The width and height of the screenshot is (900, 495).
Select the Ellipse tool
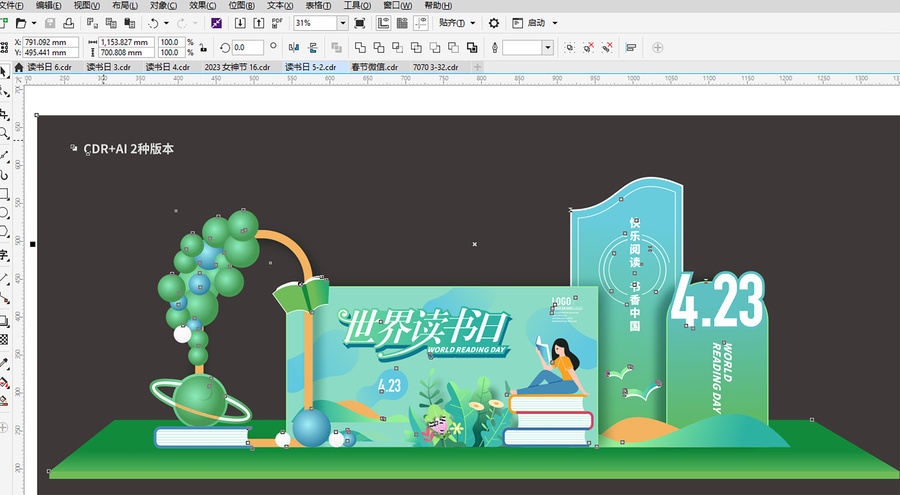4,212
